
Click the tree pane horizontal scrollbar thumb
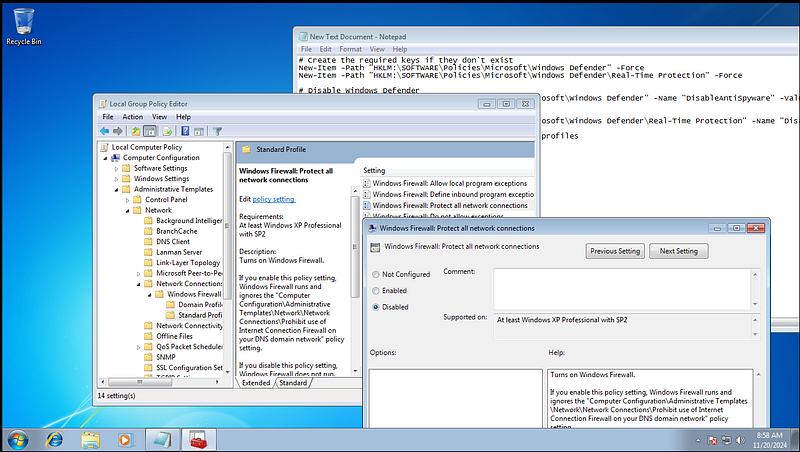139,382
